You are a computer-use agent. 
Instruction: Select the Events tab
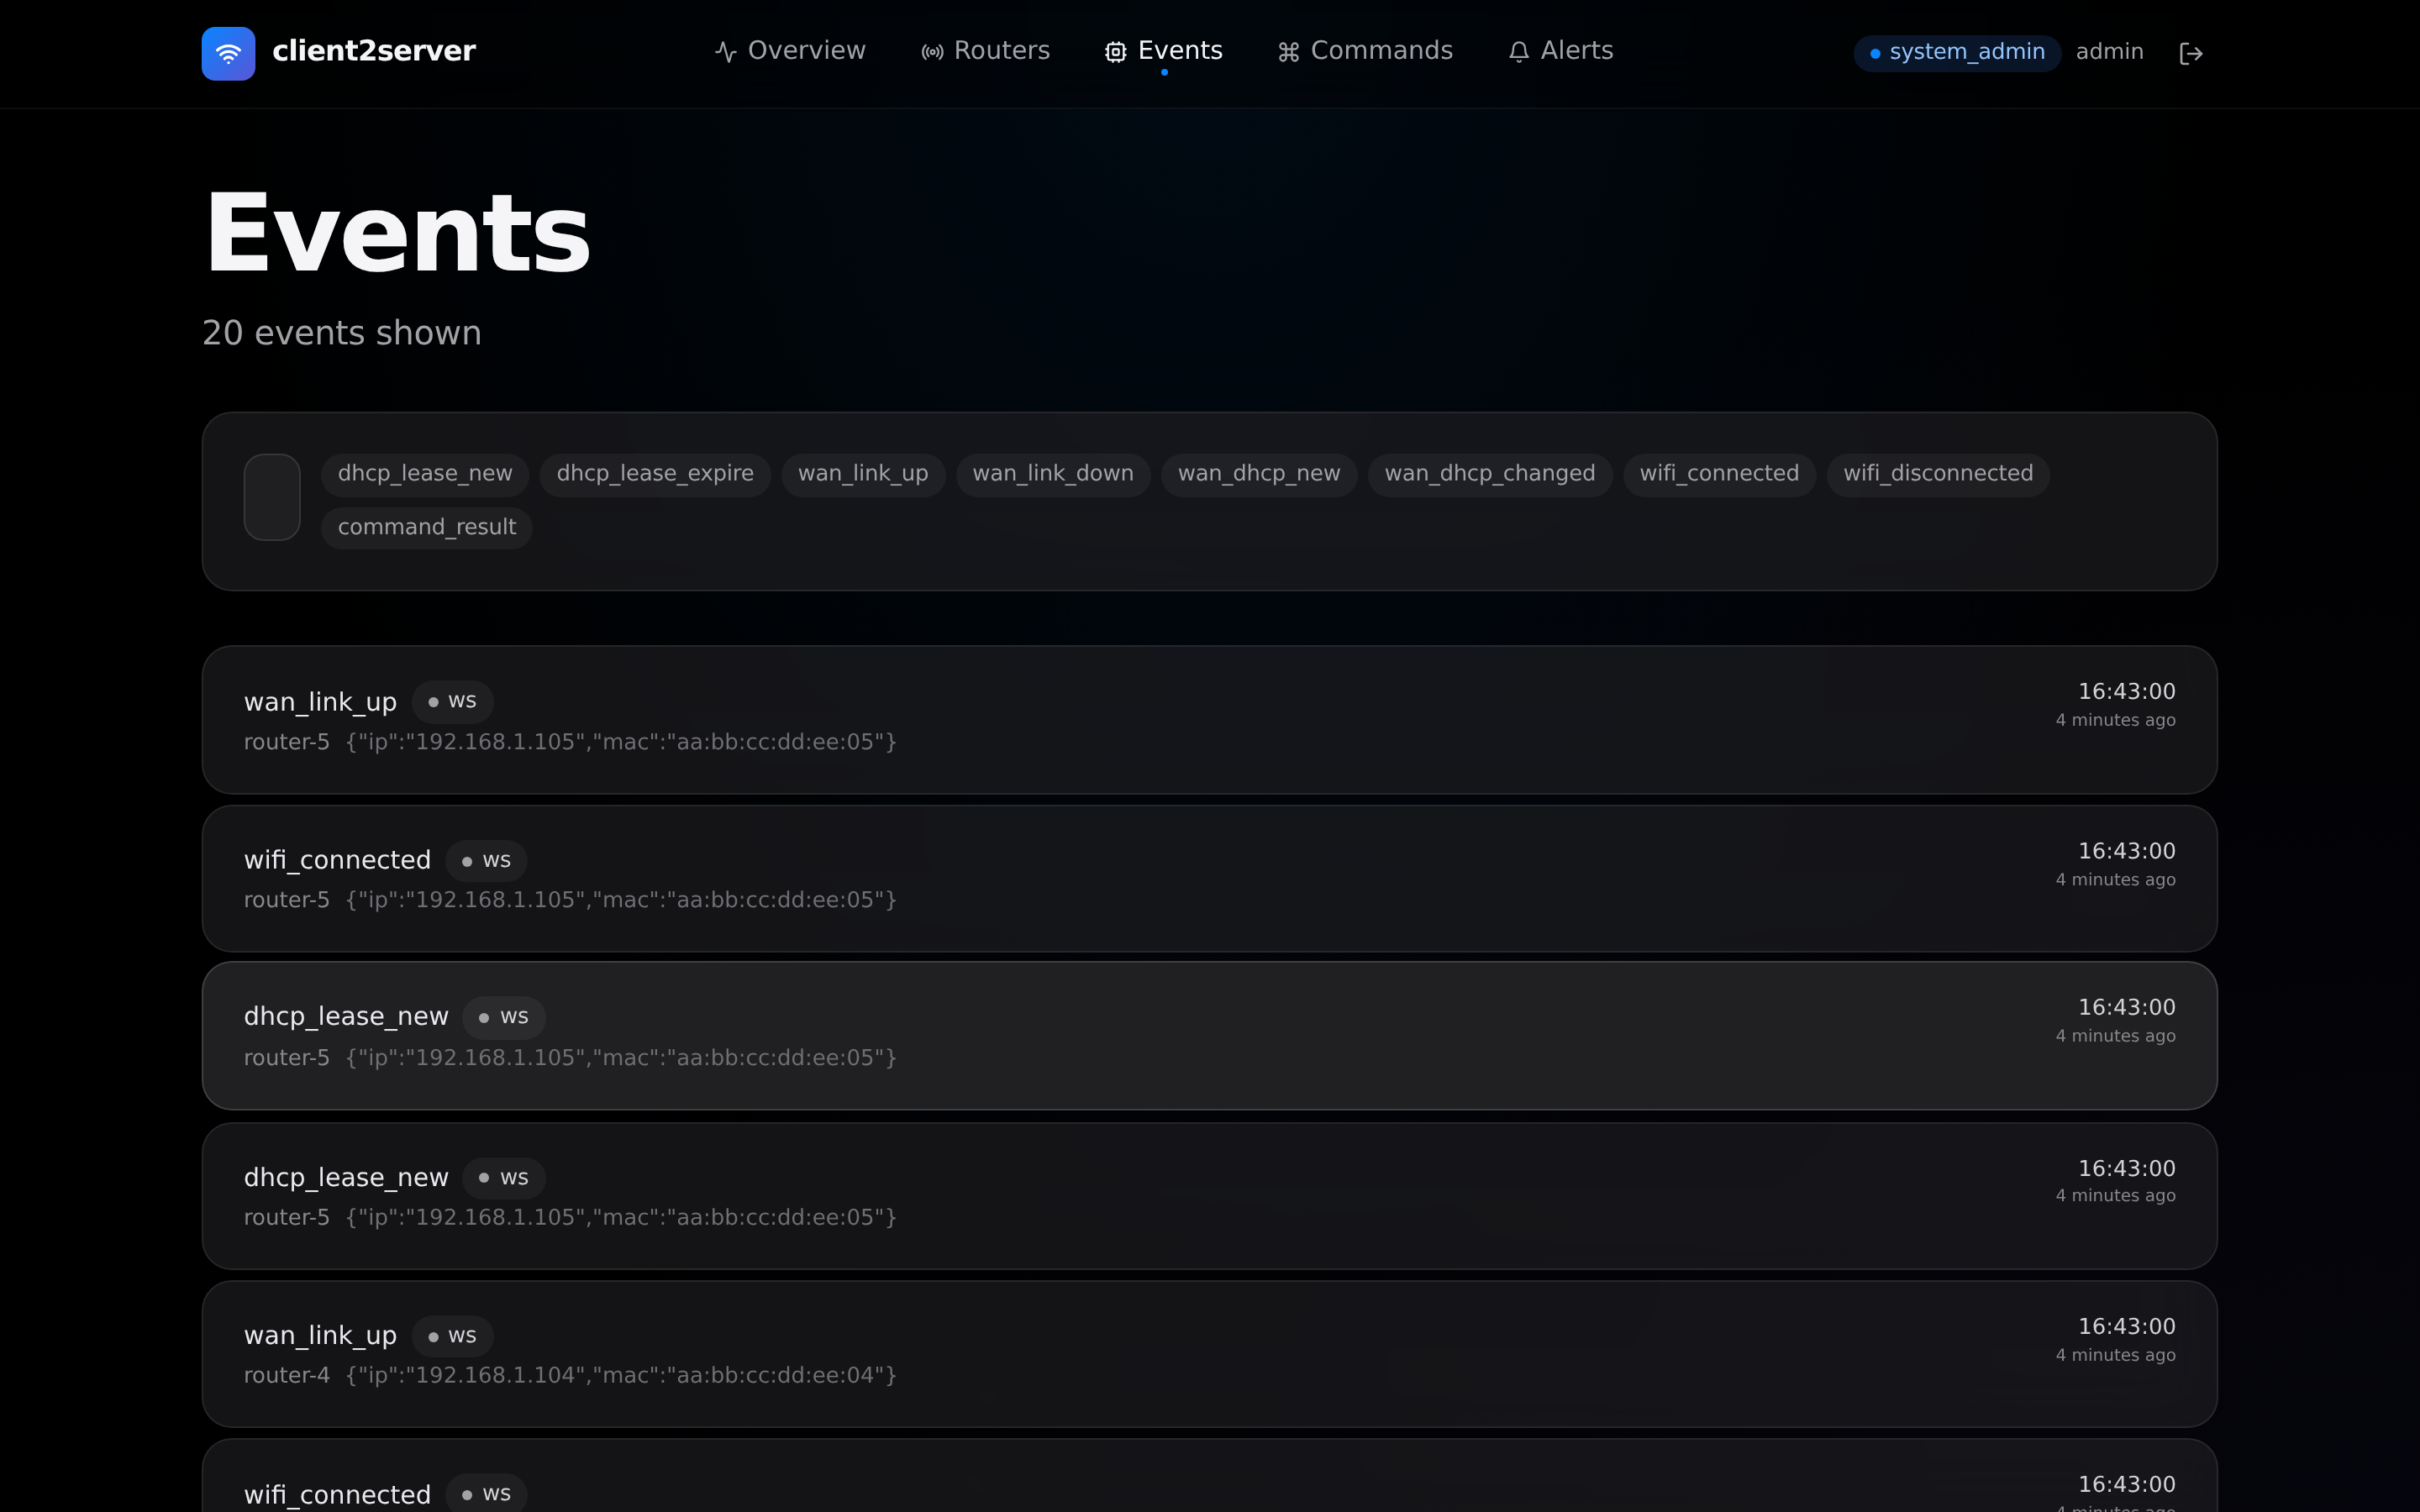(x=1164, y=51)
